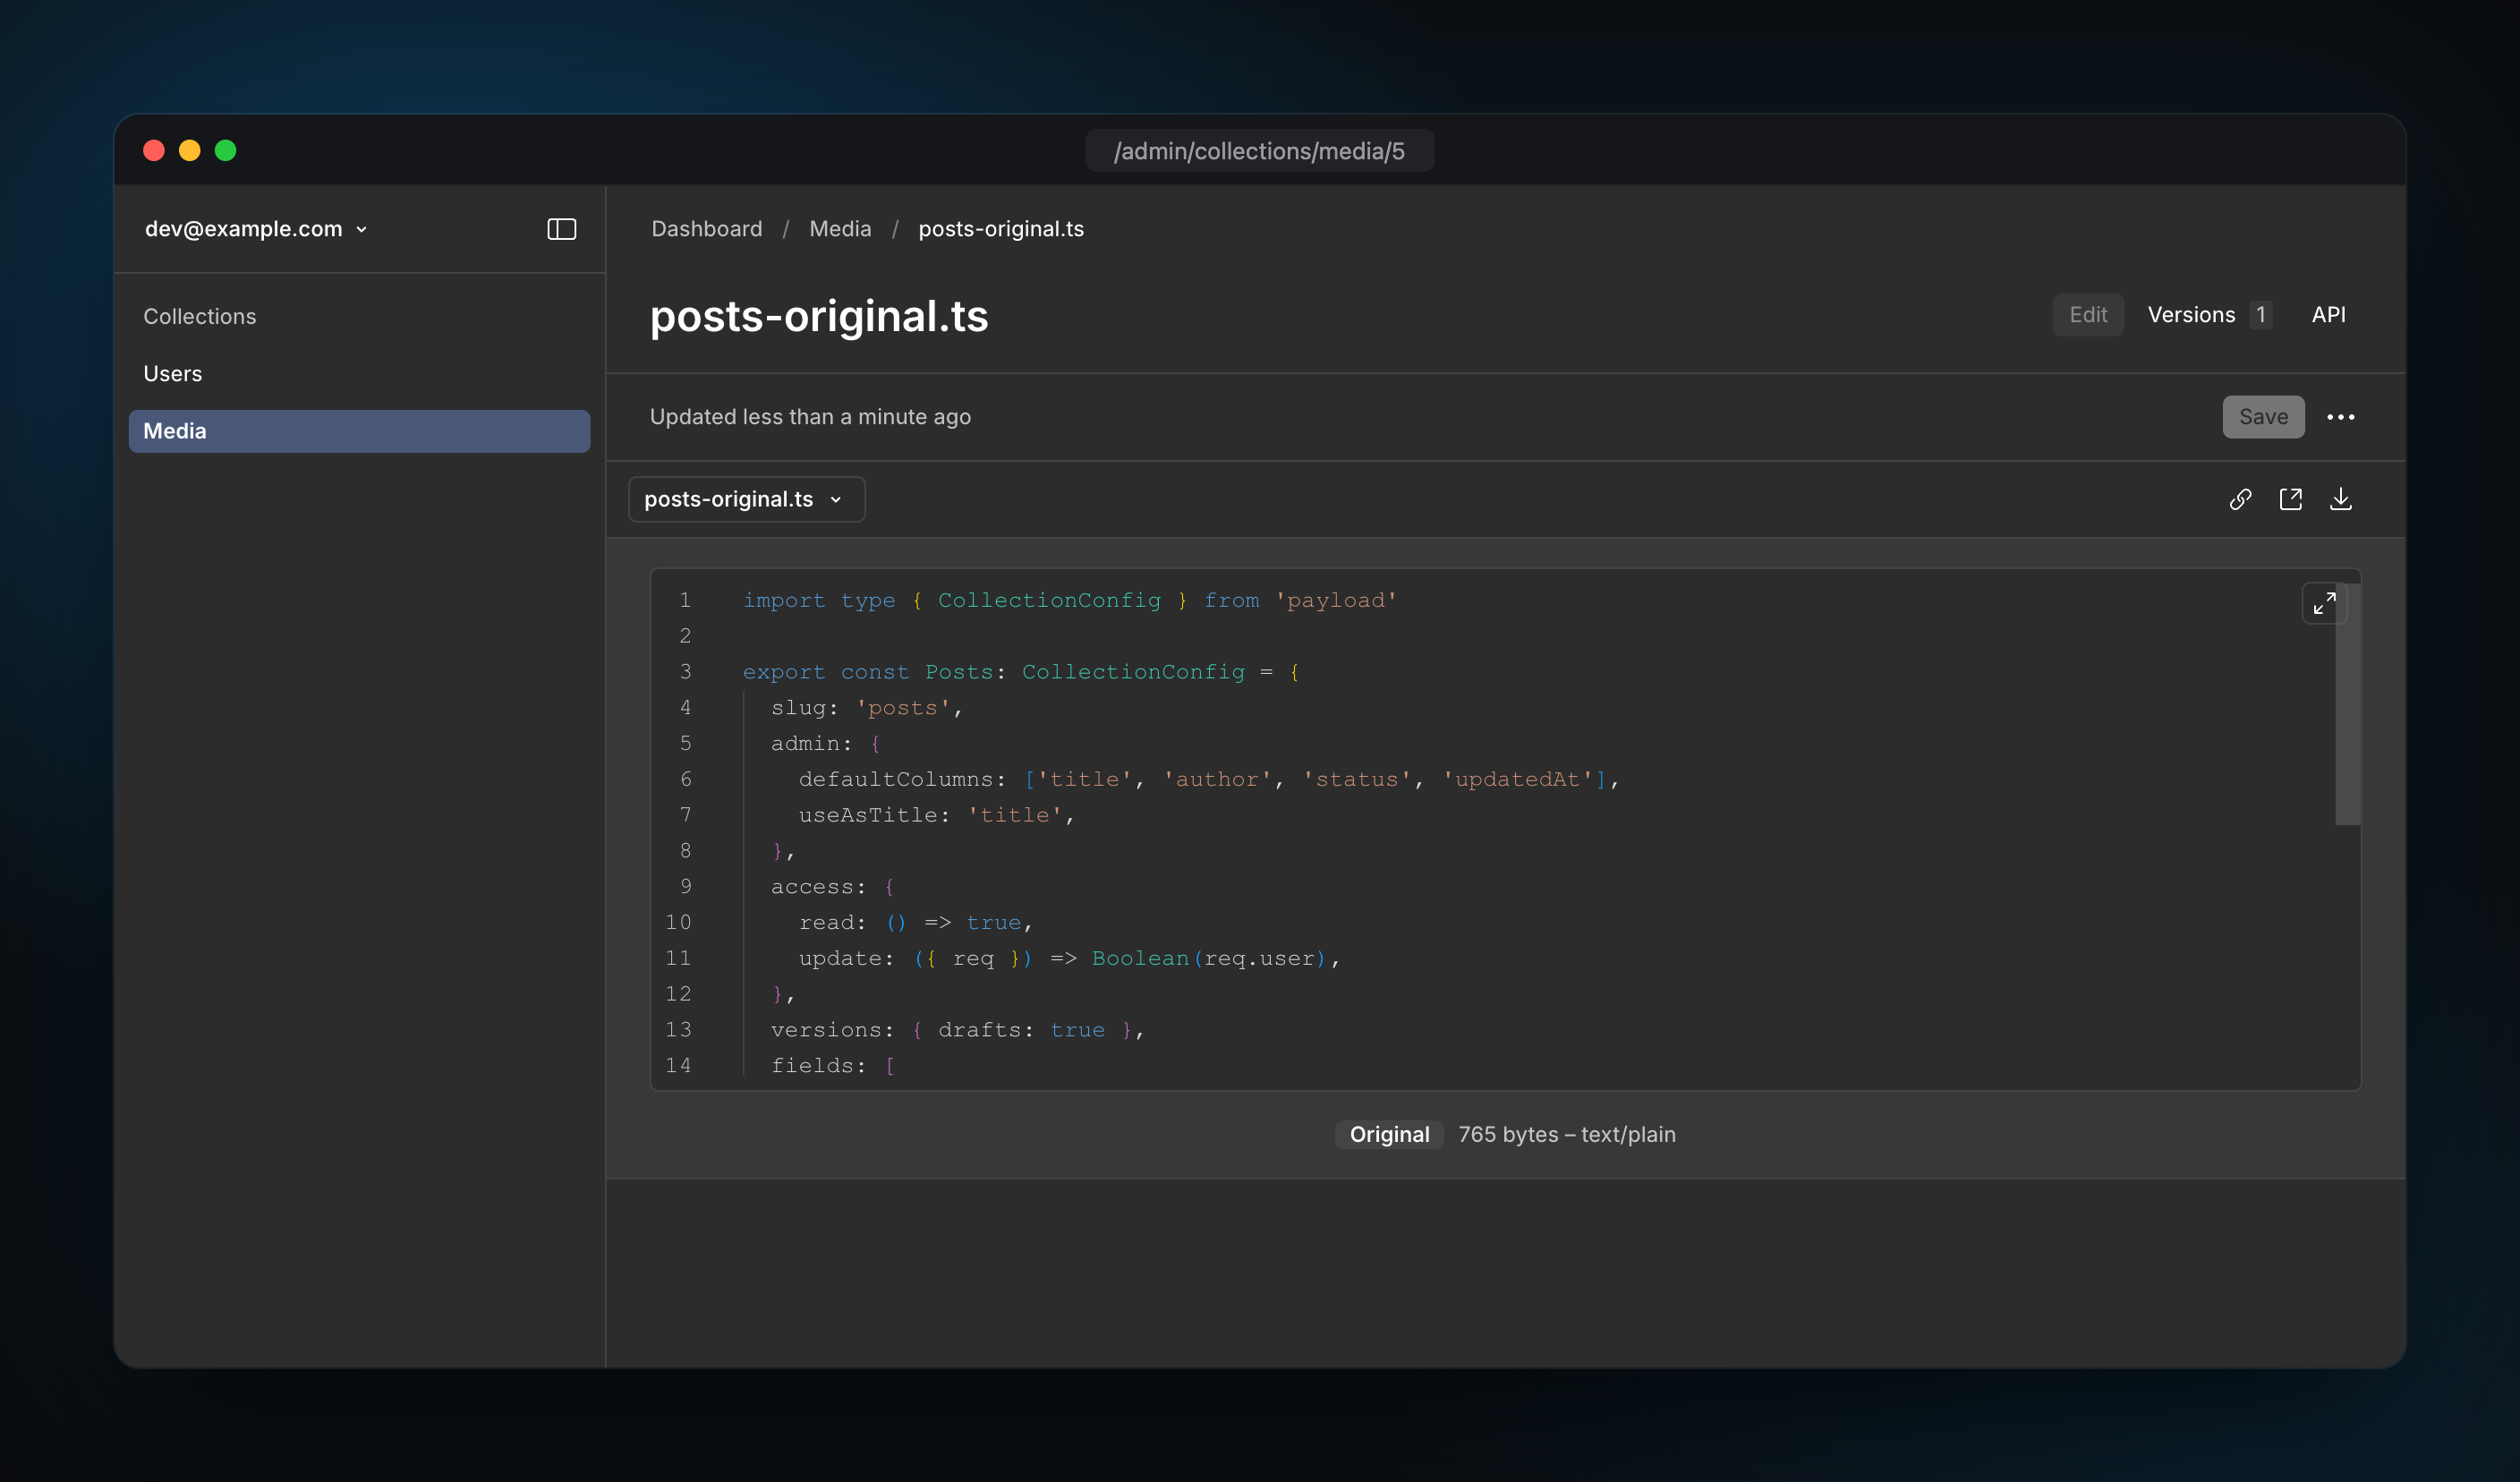The height and width of the screenshot is (1482, 2520).
Task: Switch to the API tab
Action: [x=2328, y=315]
